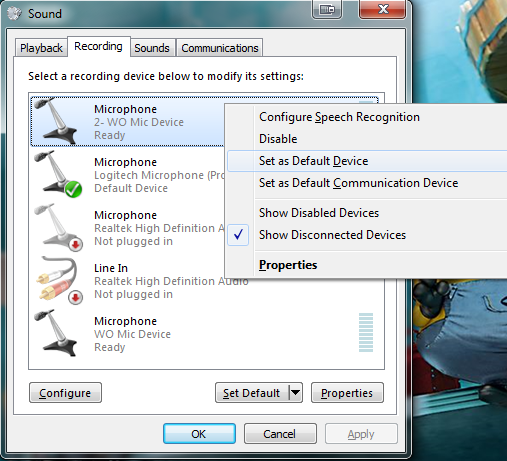This screenshot has width=507, height=461.
Task: Click the snapshot button beside the close button
Action: point(327,10)
